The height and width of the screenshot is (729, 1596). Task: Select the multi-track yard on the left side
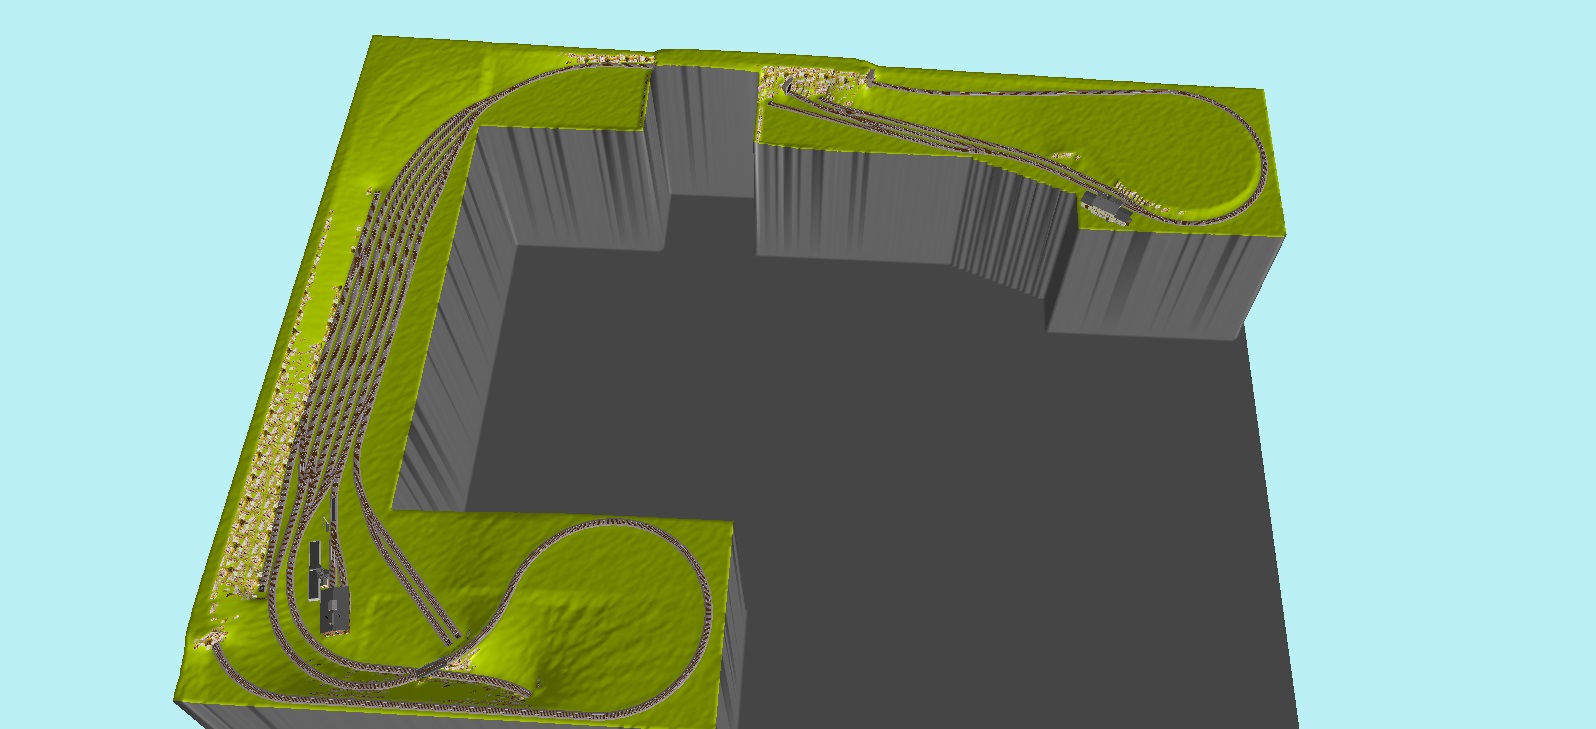pos(350,330)
